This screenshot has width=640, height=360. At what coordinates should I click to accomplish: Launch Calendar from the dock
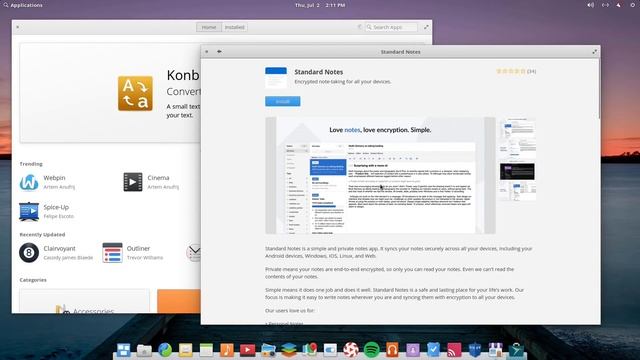206,350
